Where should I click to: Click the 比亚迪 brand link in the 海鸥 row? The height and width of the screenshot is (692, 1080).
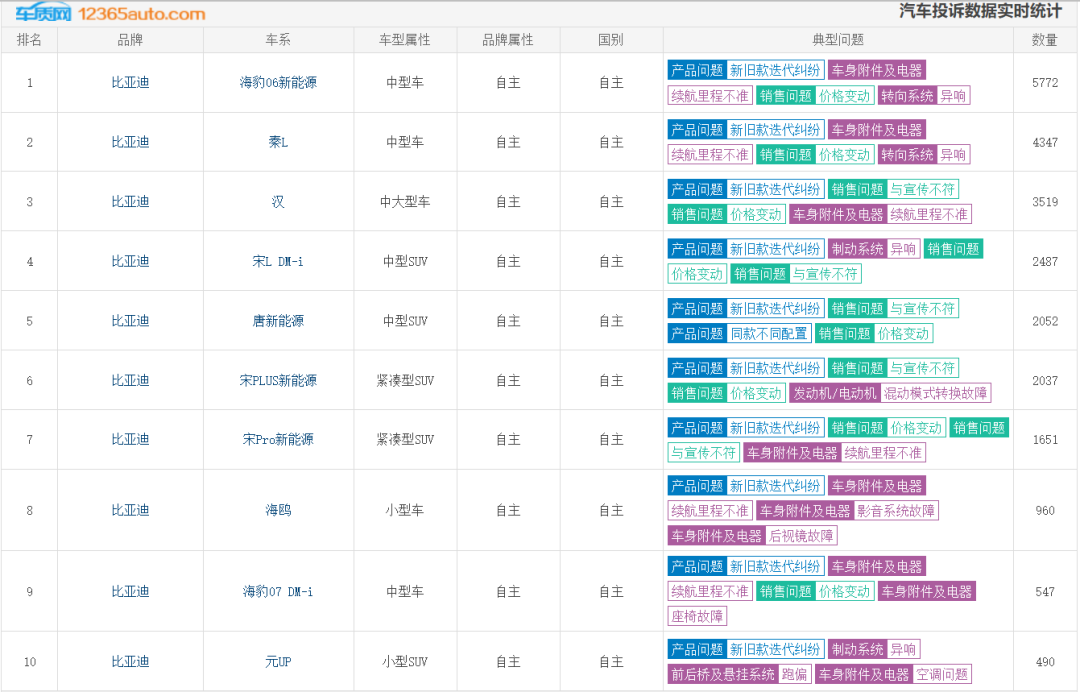coord(130,510)
